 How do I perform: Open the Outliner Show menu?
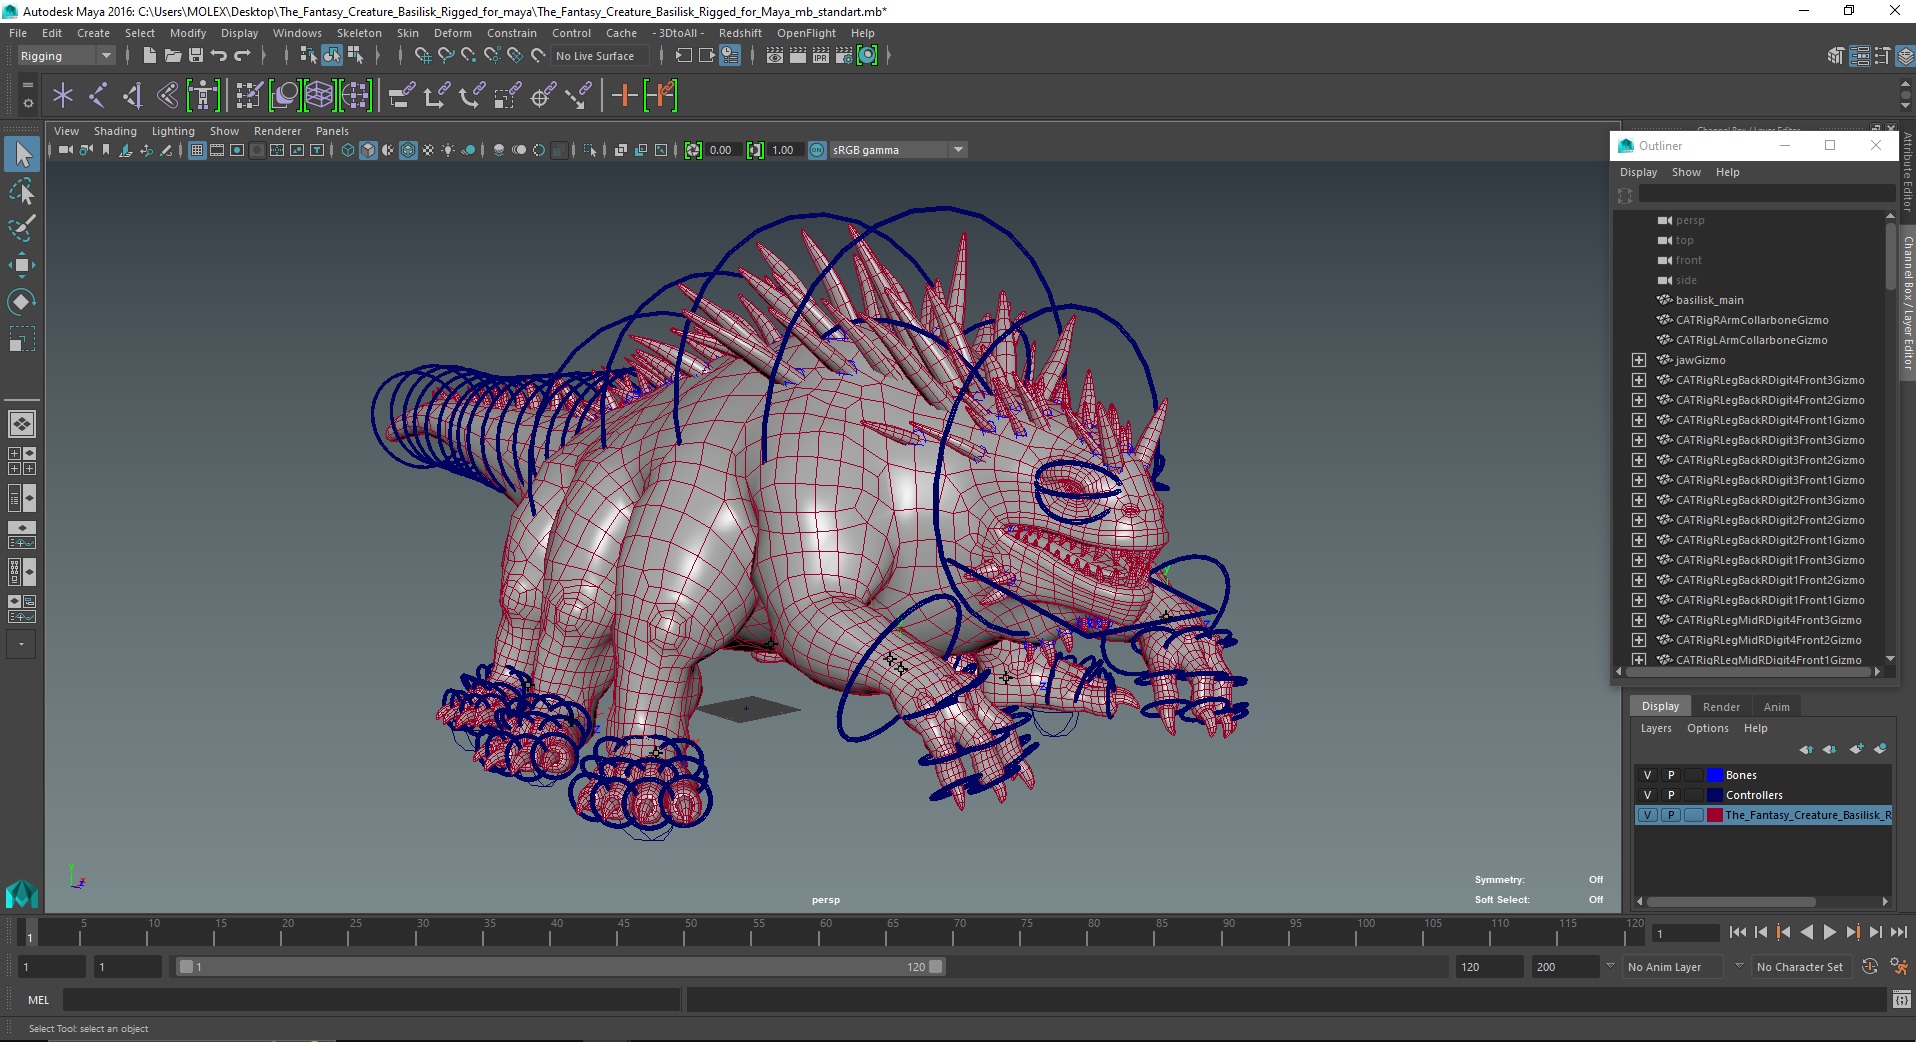[1686, 172]
